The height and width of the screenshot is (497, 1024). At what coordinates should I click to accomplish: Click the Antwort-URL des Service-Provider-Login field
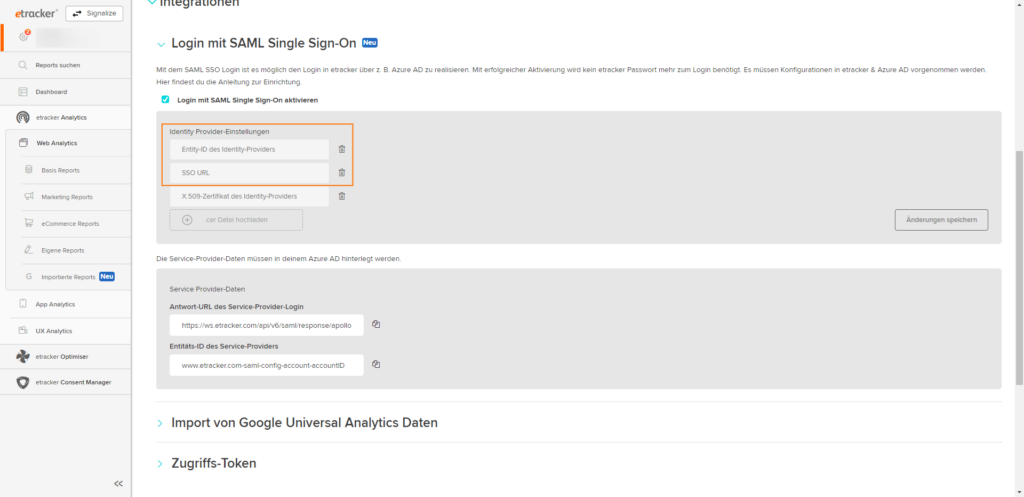click(x=266, y=325)
